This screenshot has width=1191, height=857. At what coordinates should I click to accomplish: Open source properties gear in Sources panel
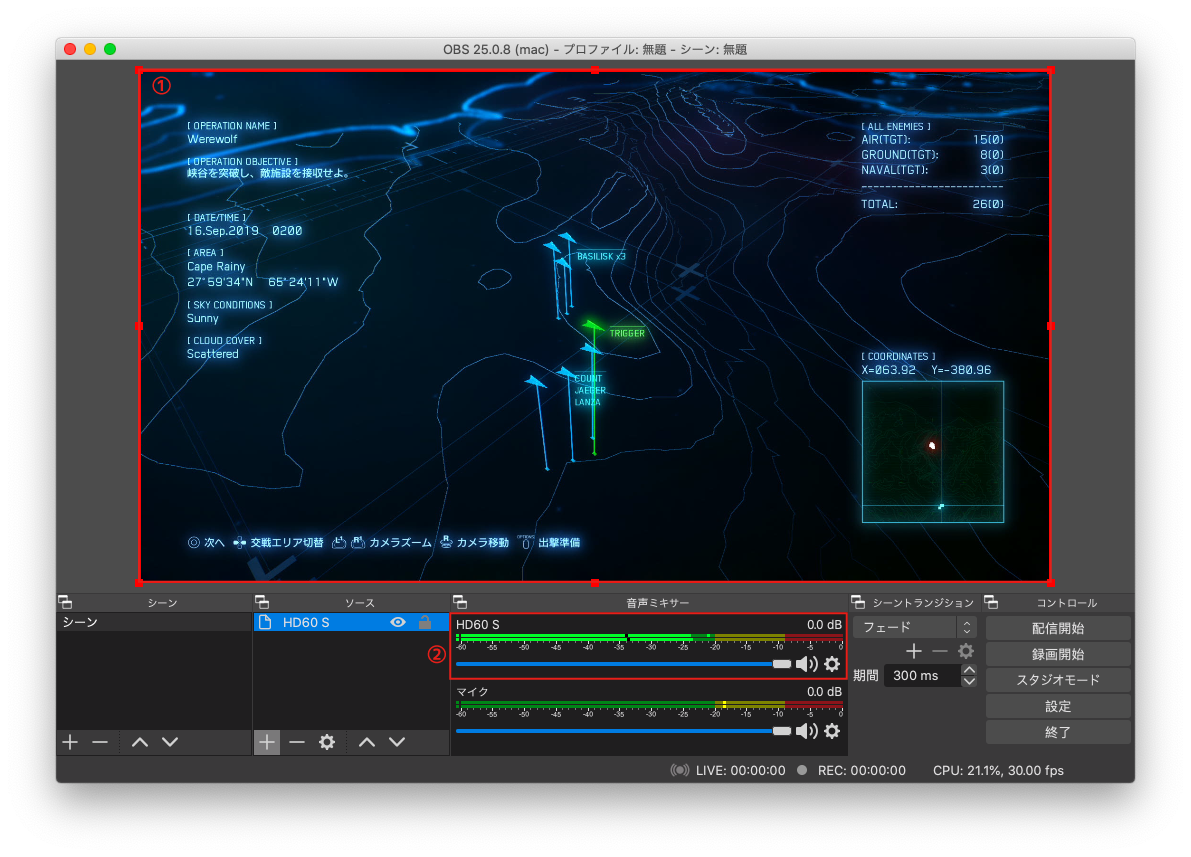pyautogui.click(x=327, y=742)
